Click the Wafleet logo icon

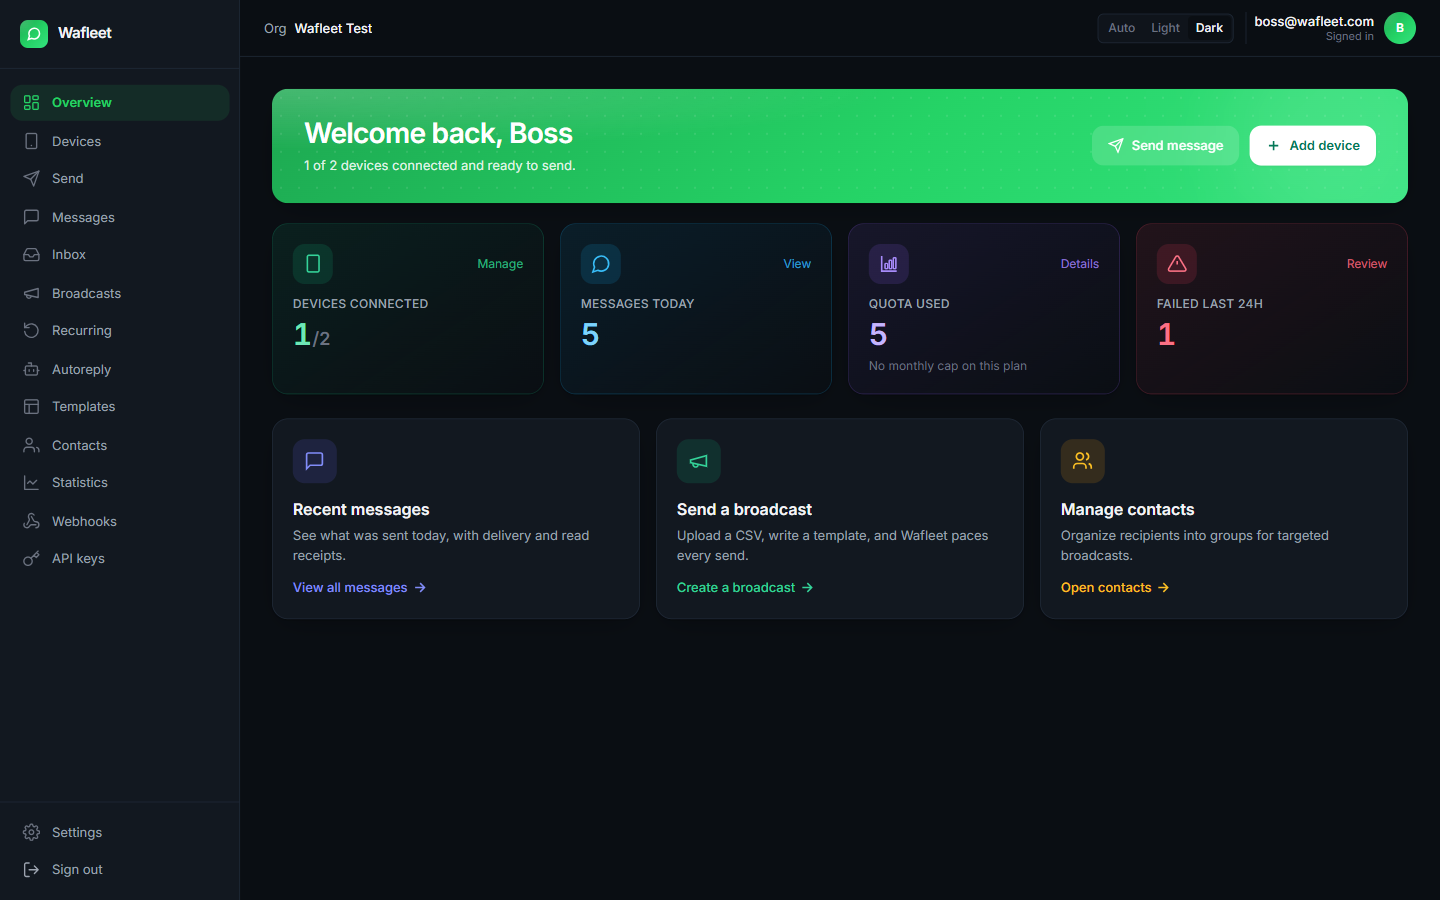pos(34,34)
